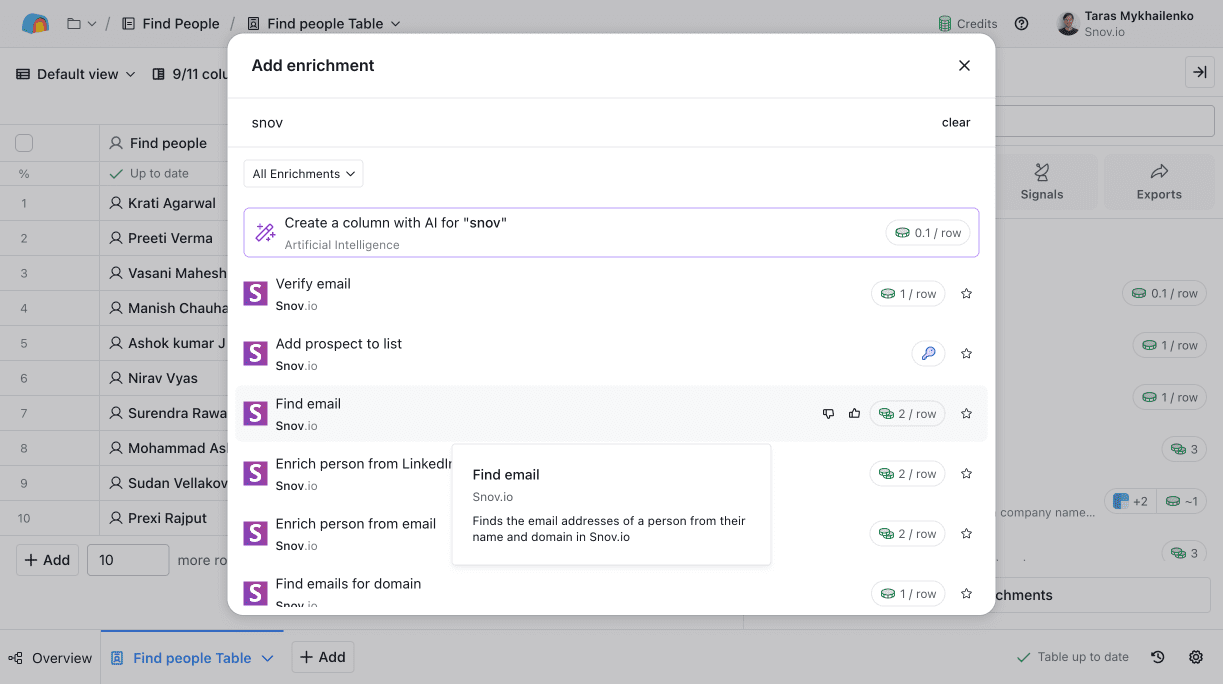This screenshot has height=684, width=1223.
Task: Click the key icon for Add prospect to list
Action: [928, 353]
